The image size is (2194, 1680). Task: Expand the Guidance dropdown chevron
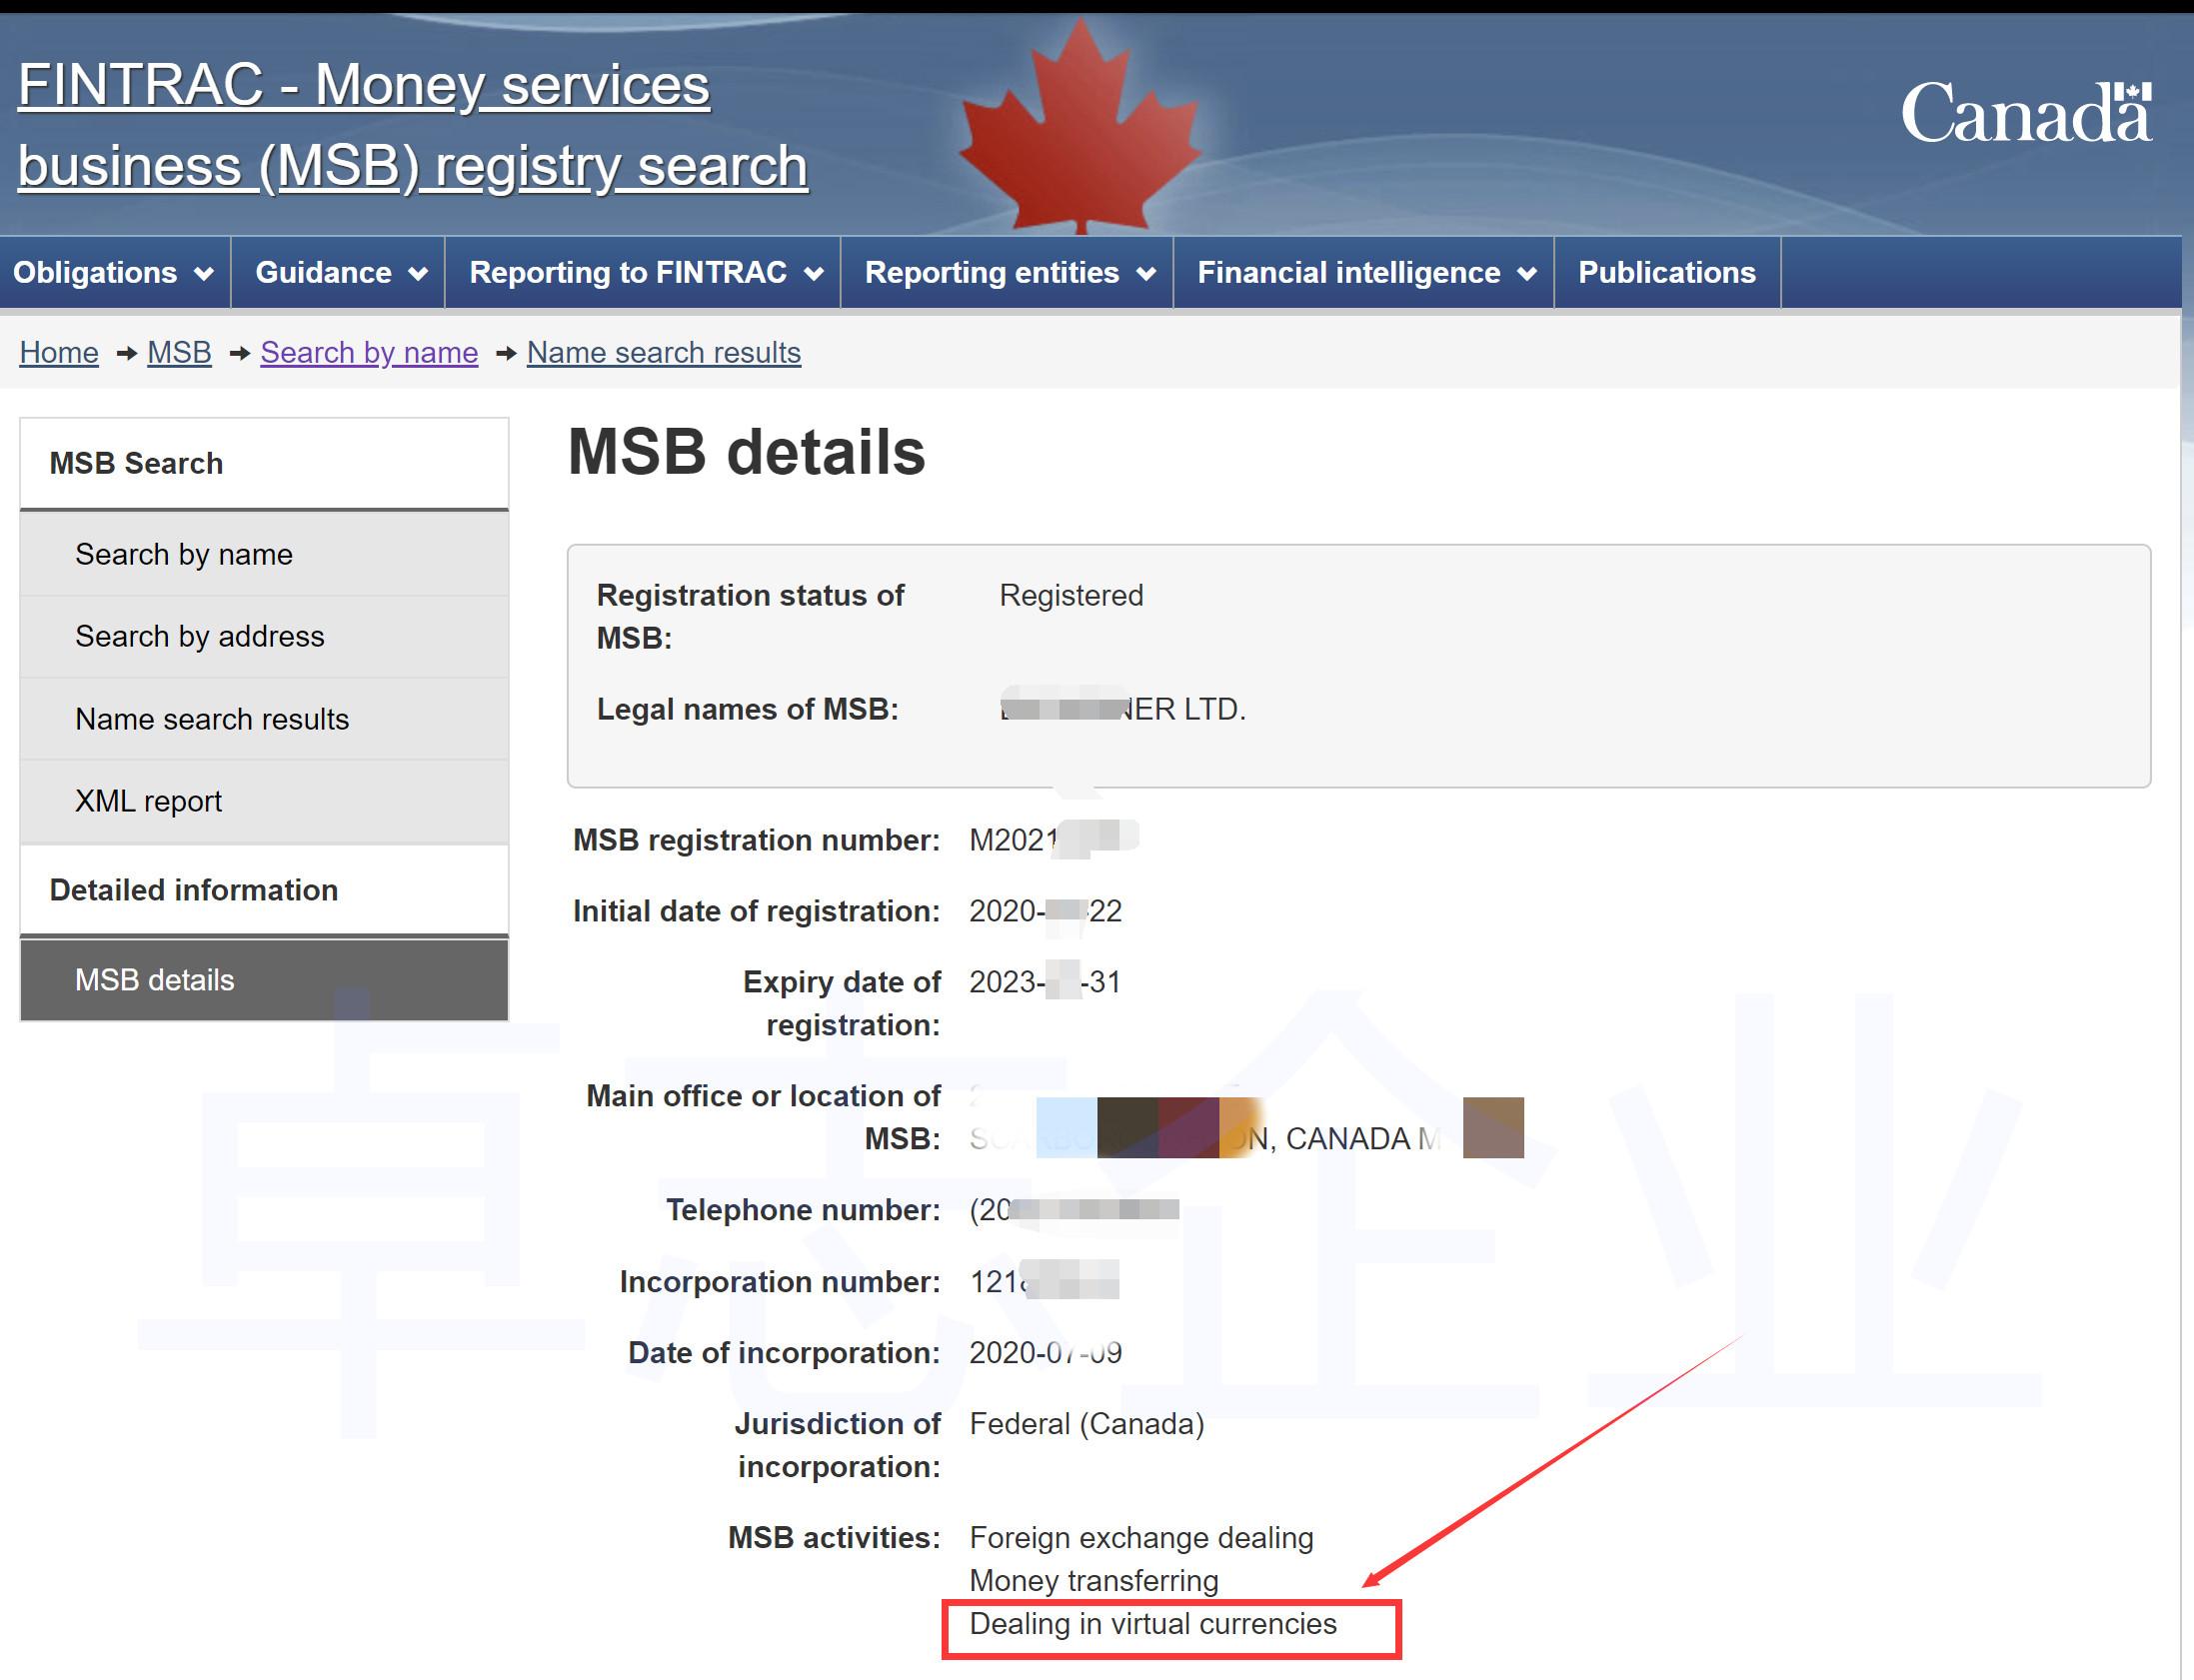418,274
